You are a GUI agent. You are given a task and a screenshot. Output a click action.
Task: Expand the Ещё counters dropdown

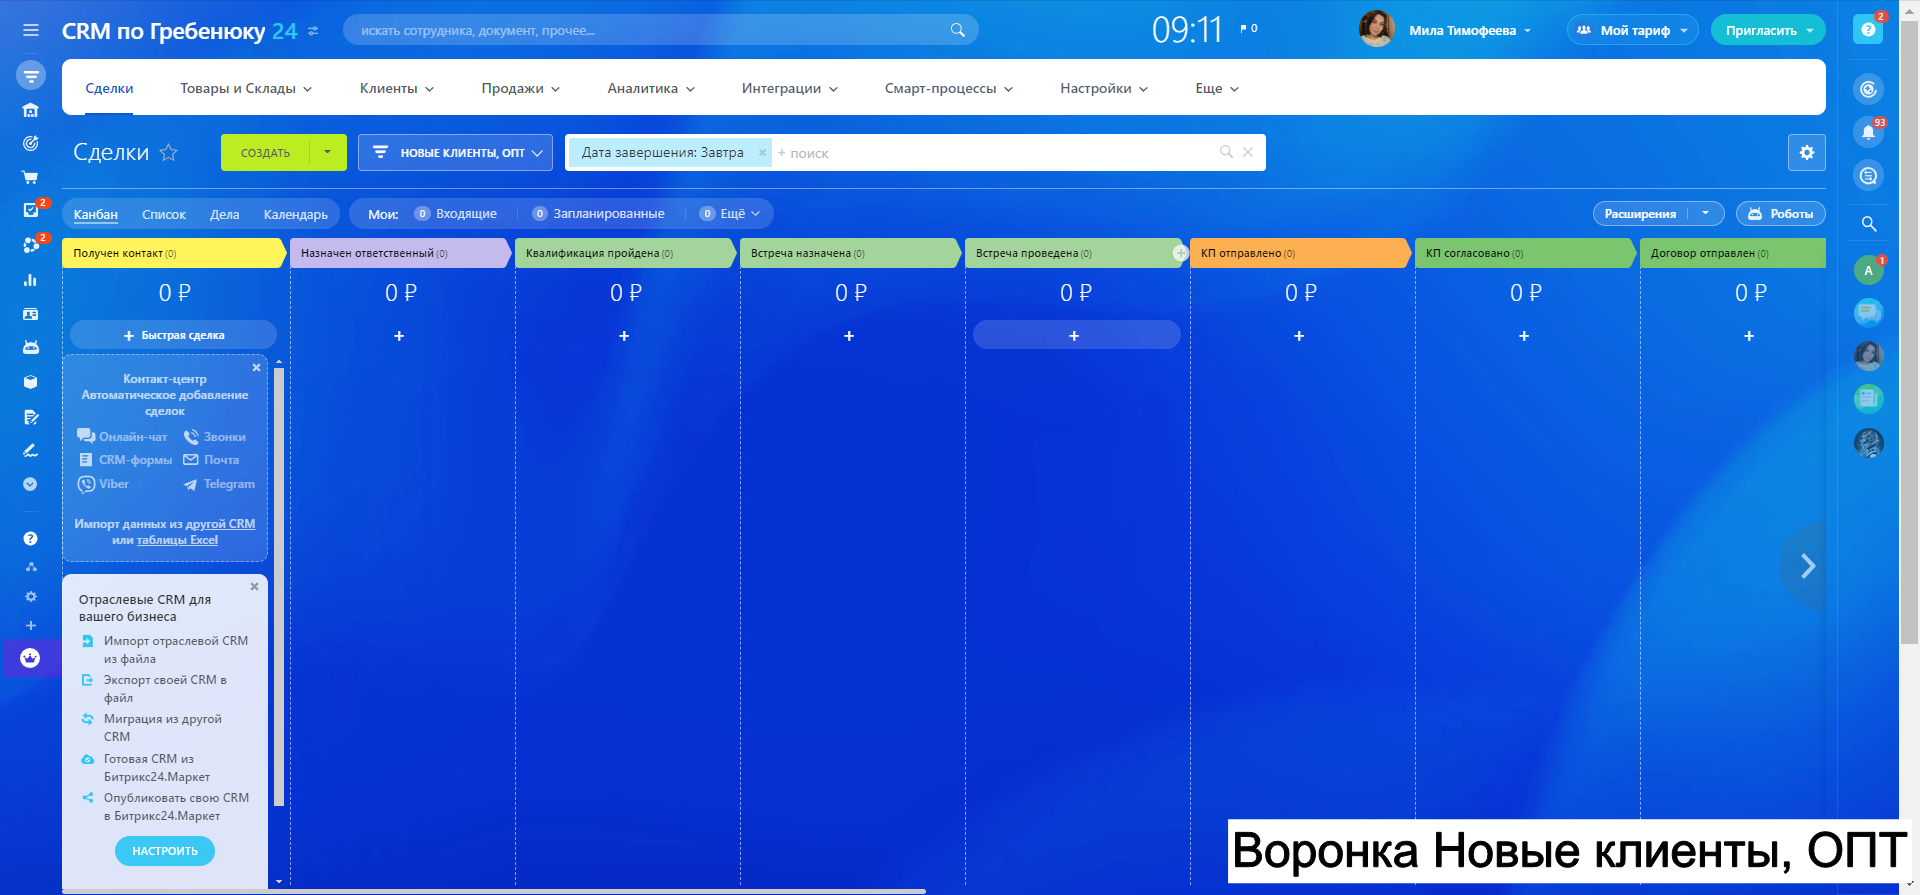click(x=731, y=213)
